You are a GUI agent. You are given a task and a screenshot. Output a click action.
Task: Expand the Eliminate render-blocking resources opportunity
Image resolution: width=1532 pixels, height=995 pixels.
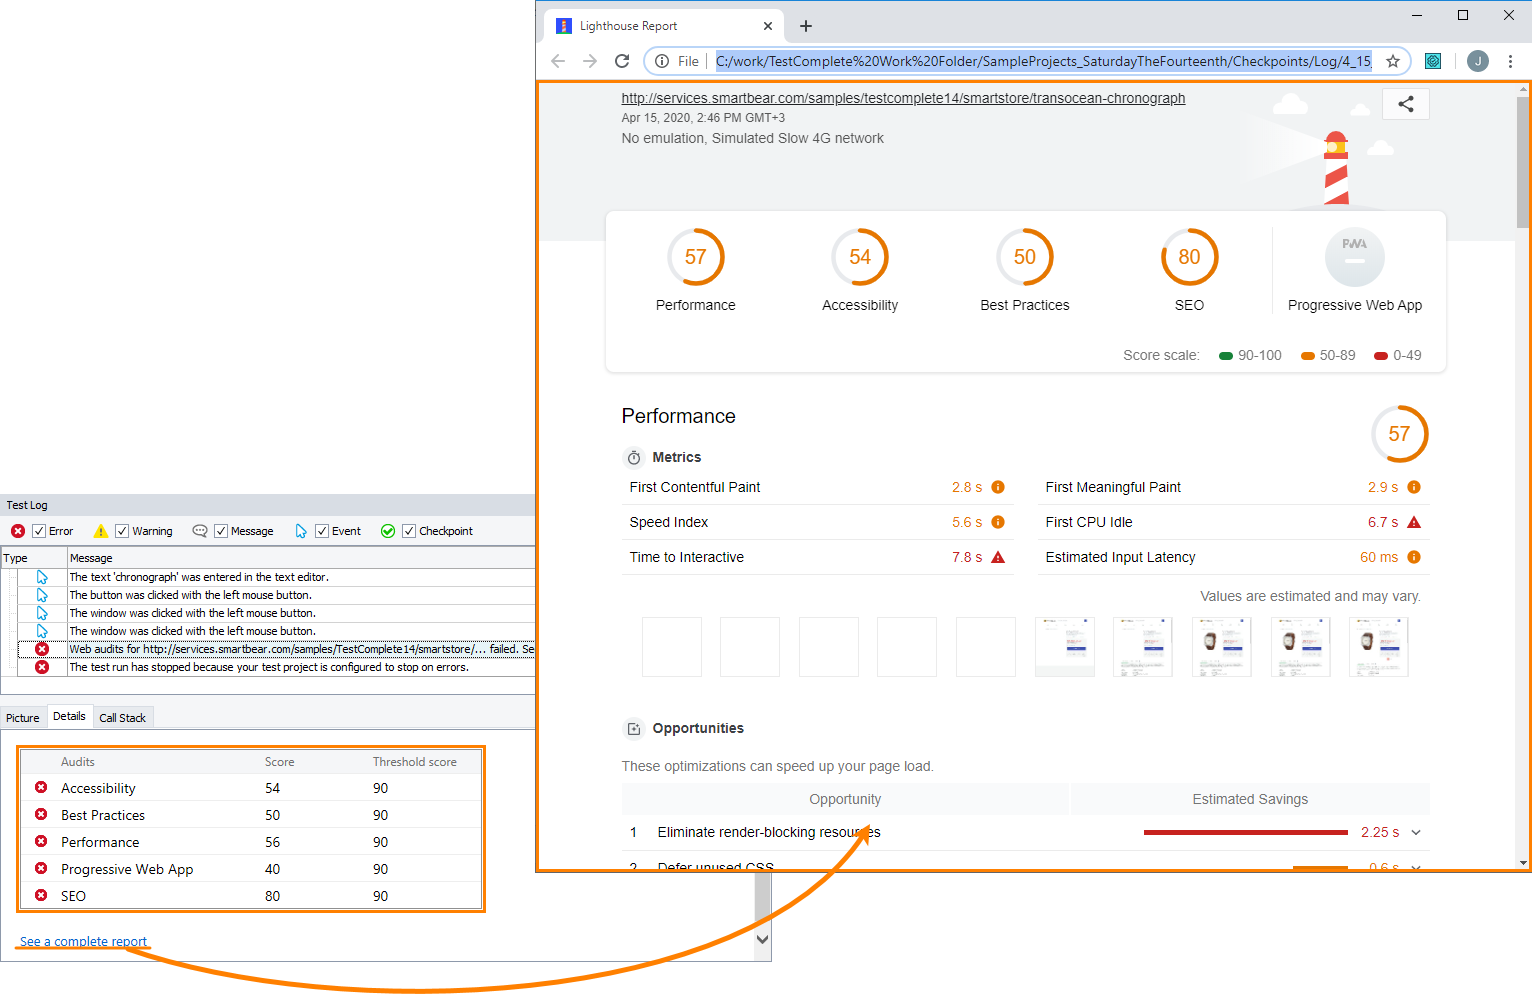tap(1416, 832)
